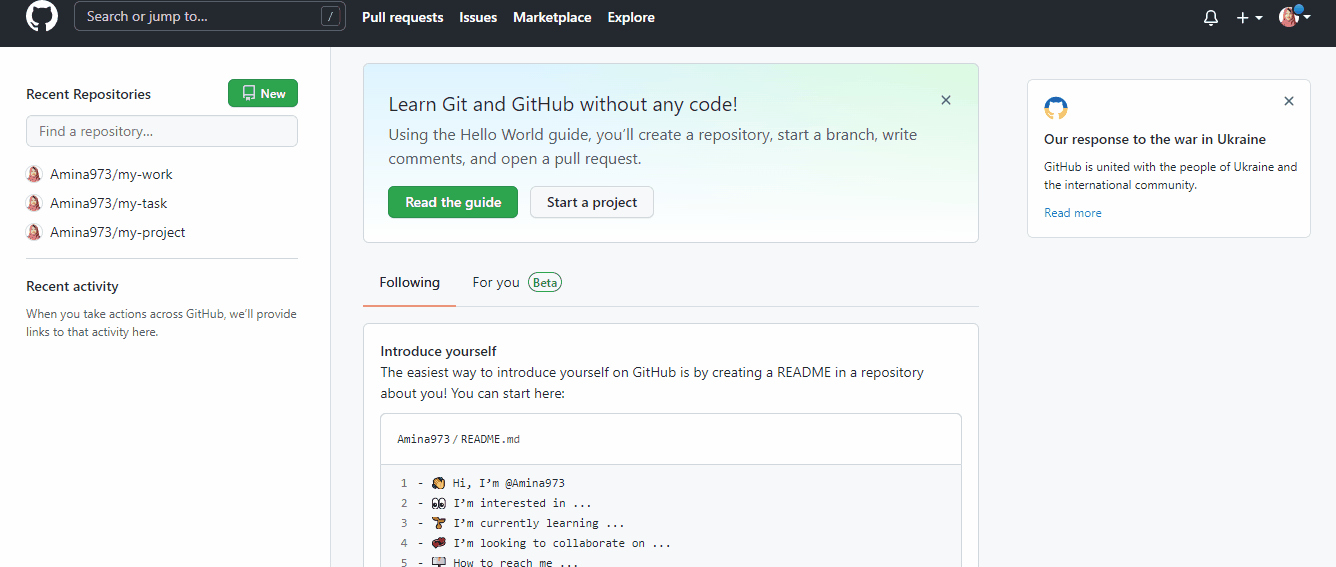Click Learn Git and GitHub without any code heading

[563, 104]
